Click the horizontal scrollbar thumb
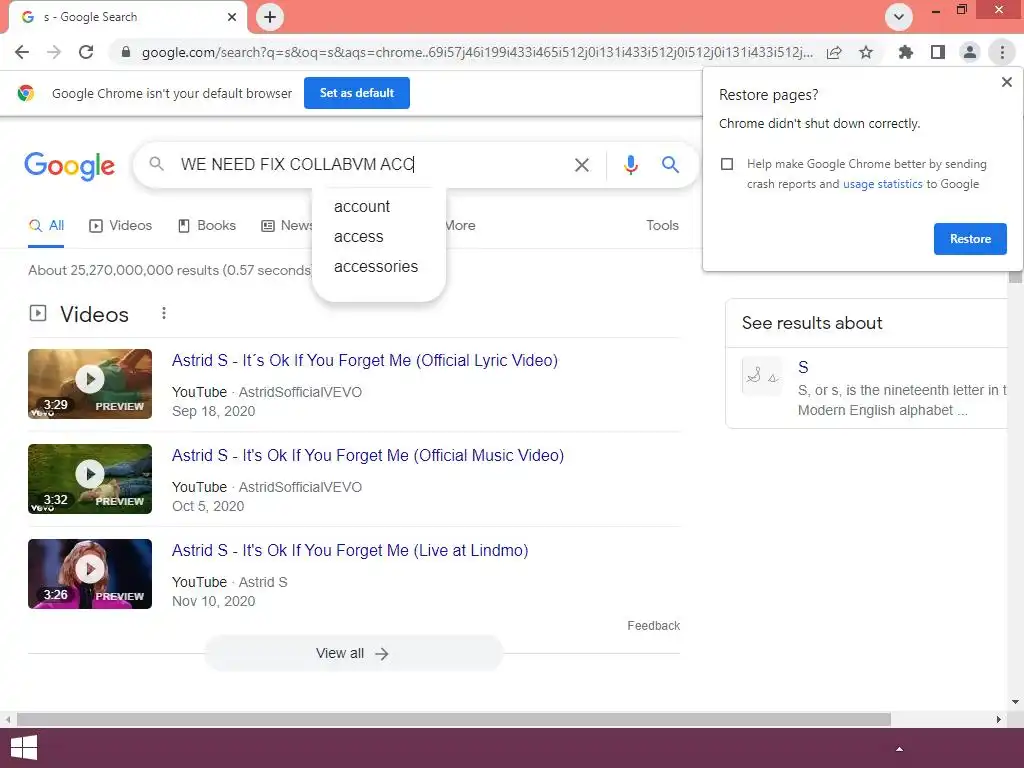 click(x=454, y=720)
